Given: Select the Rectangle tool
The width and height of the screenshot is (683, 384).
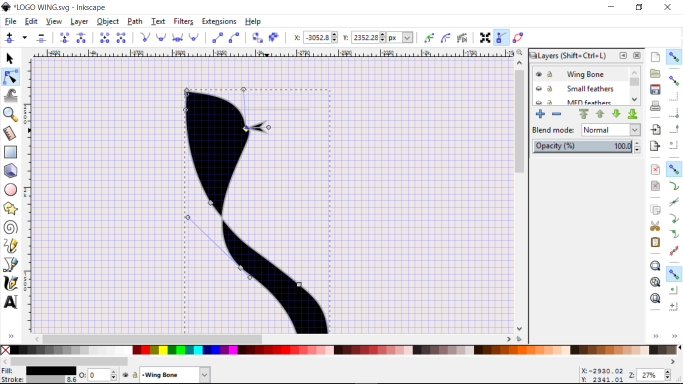Looking at the screenshot, I should 10,152.
